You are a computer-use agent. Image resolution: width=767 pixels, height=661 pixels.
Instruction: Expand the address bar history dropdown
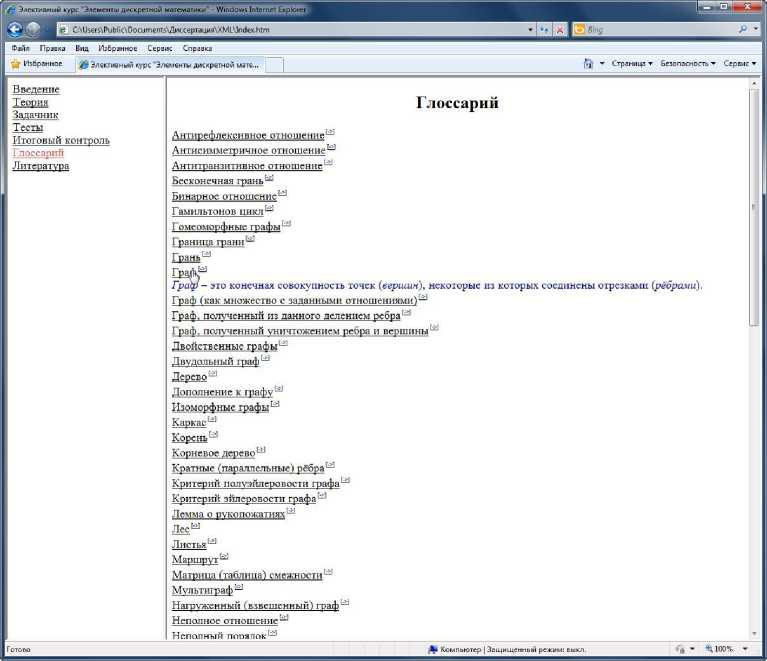click(x=530, y=30)
